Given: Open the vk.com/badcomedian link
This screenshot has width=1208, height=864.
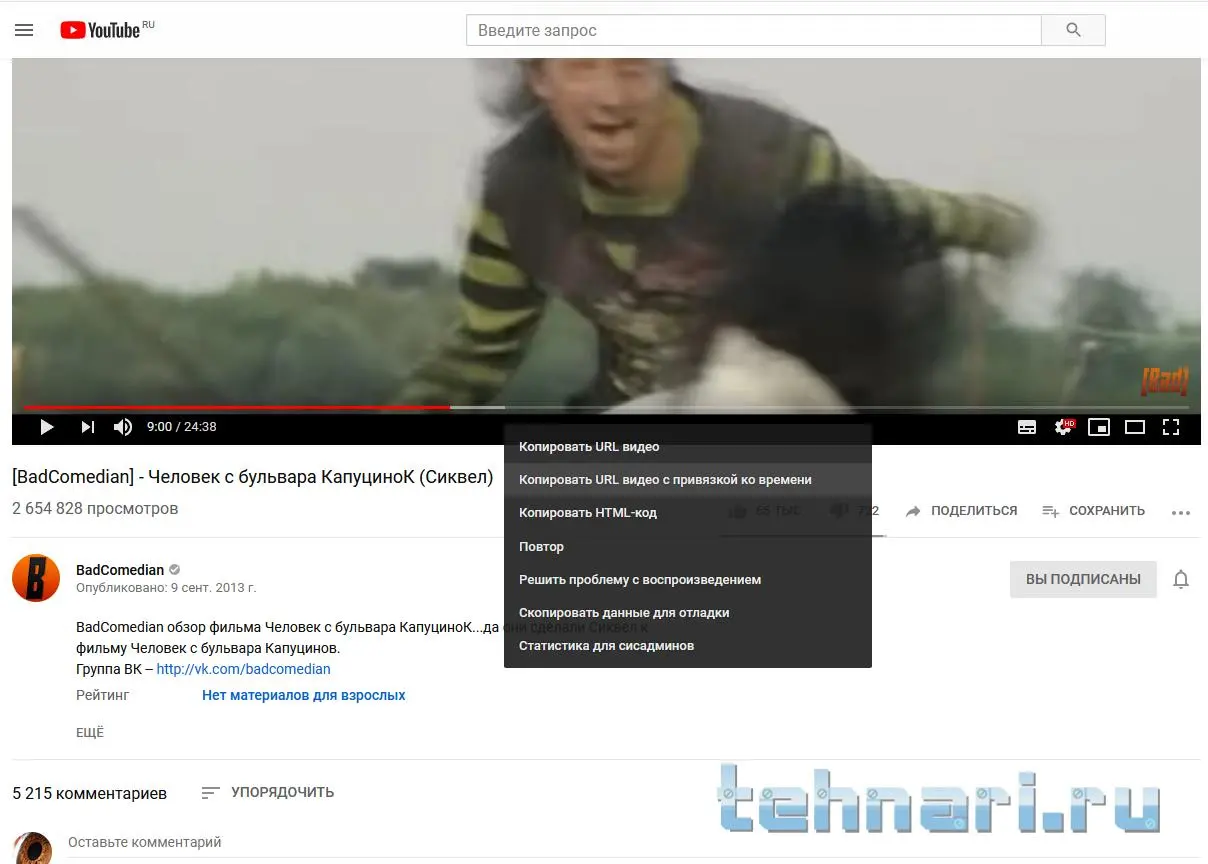Looking at the screenshot, I should point(243,669).
